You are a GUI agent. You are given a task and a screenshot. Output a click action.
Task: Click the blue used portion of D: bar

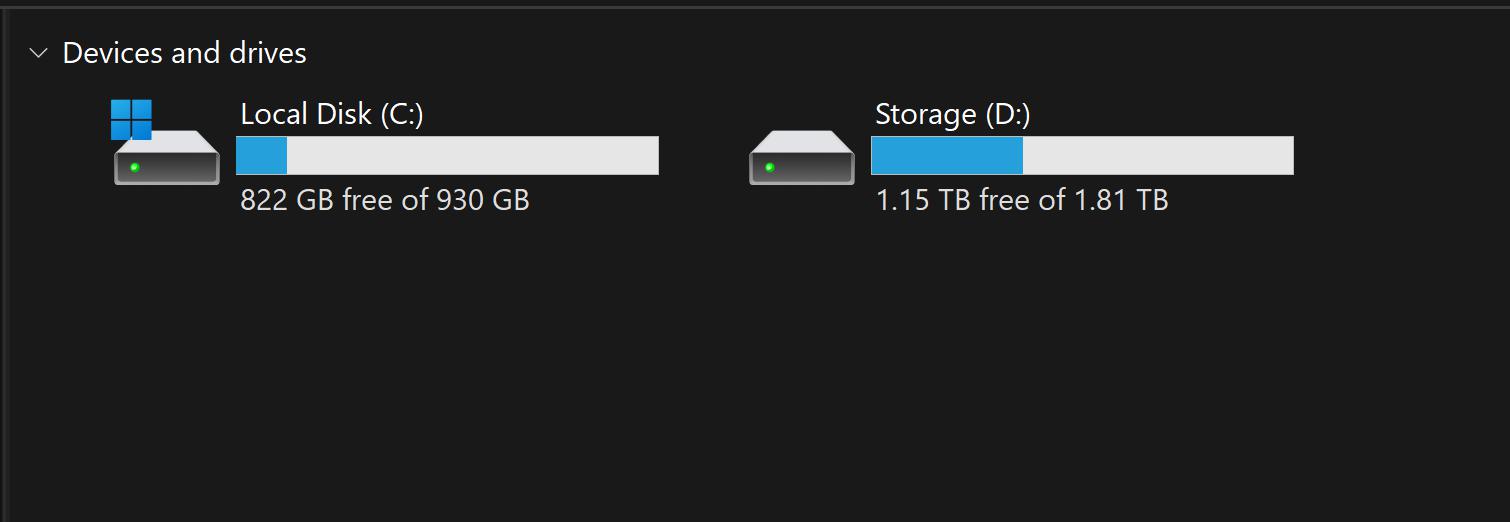(946, 156)
